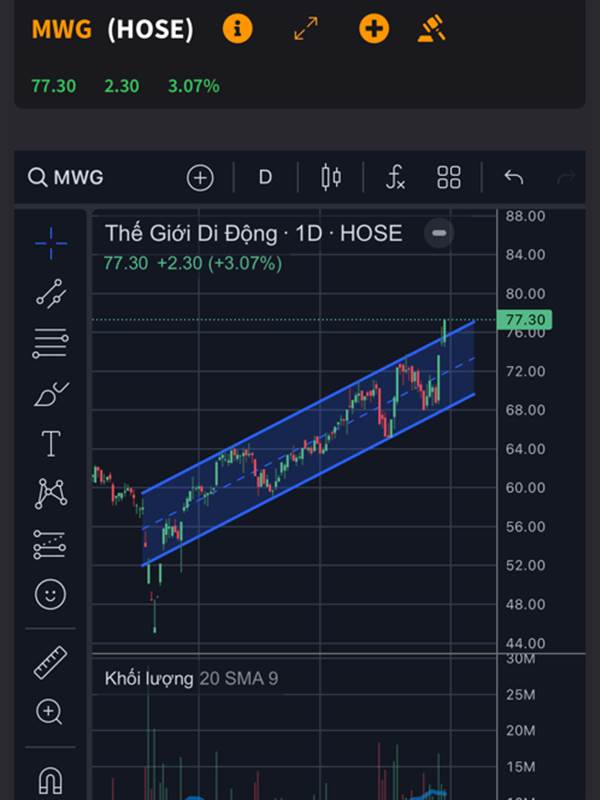Viewport: 600px width, 800px height.
Task: Open indicators with the fx icon
Action: coord(396,178)
